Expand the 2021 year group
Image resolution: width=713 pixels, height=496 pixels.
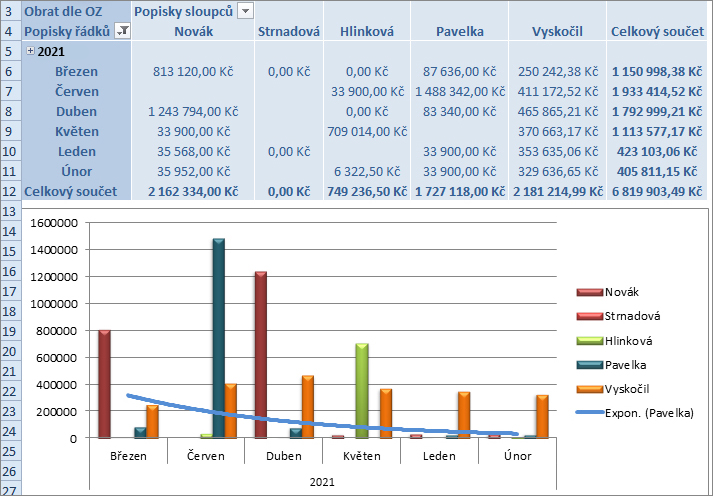point(30,51)
